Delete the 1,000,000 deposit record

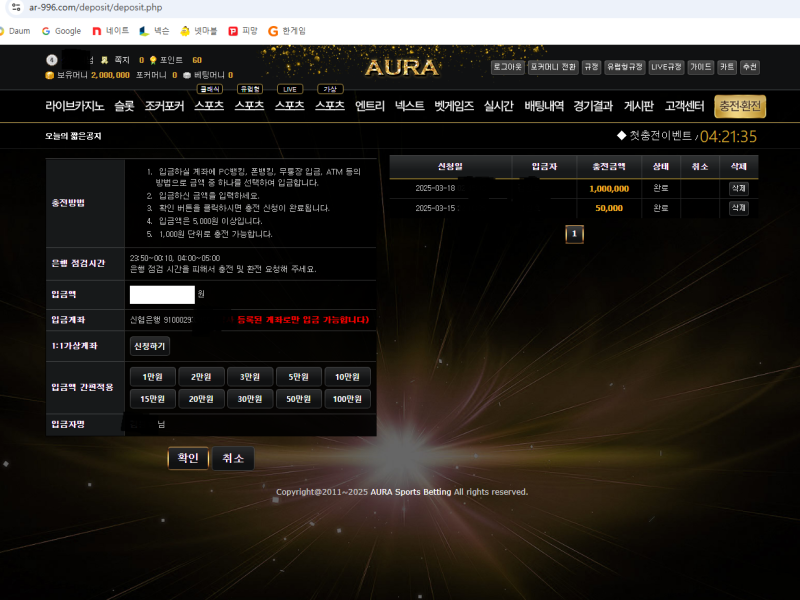(x=738, y=188)
